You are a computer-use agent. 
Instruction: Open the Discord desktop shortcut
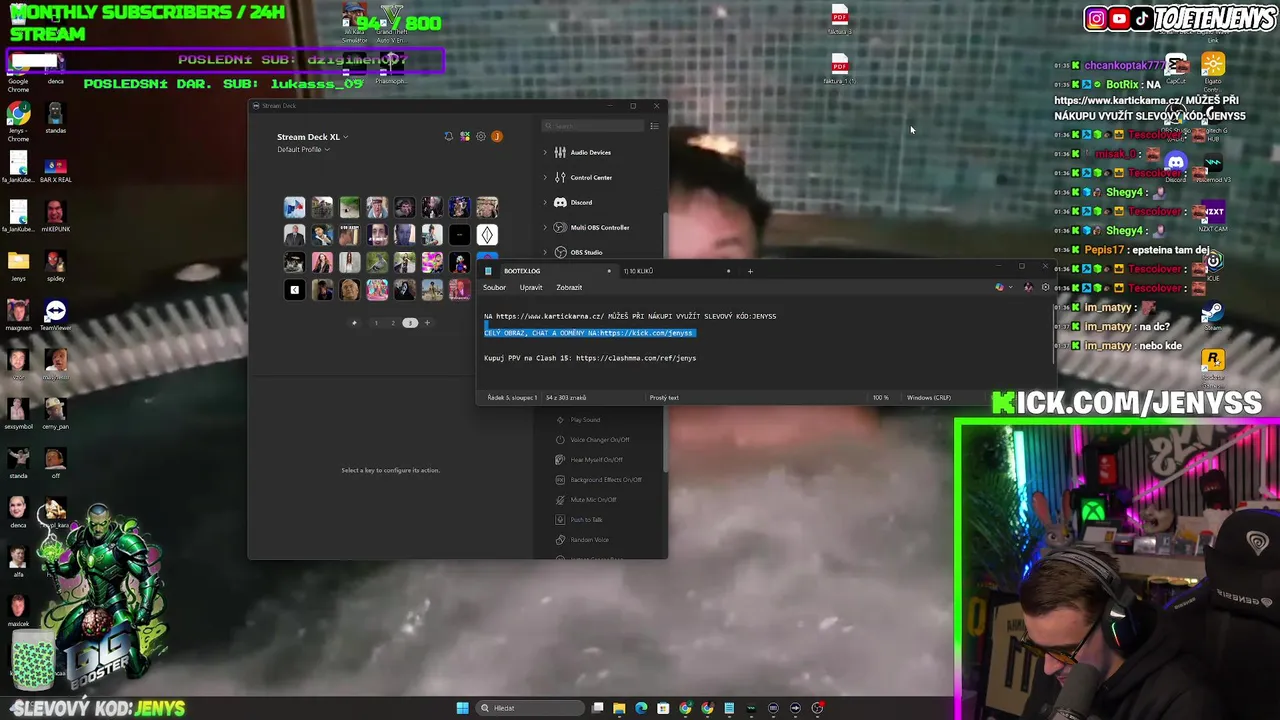(x=1176, y=166)
